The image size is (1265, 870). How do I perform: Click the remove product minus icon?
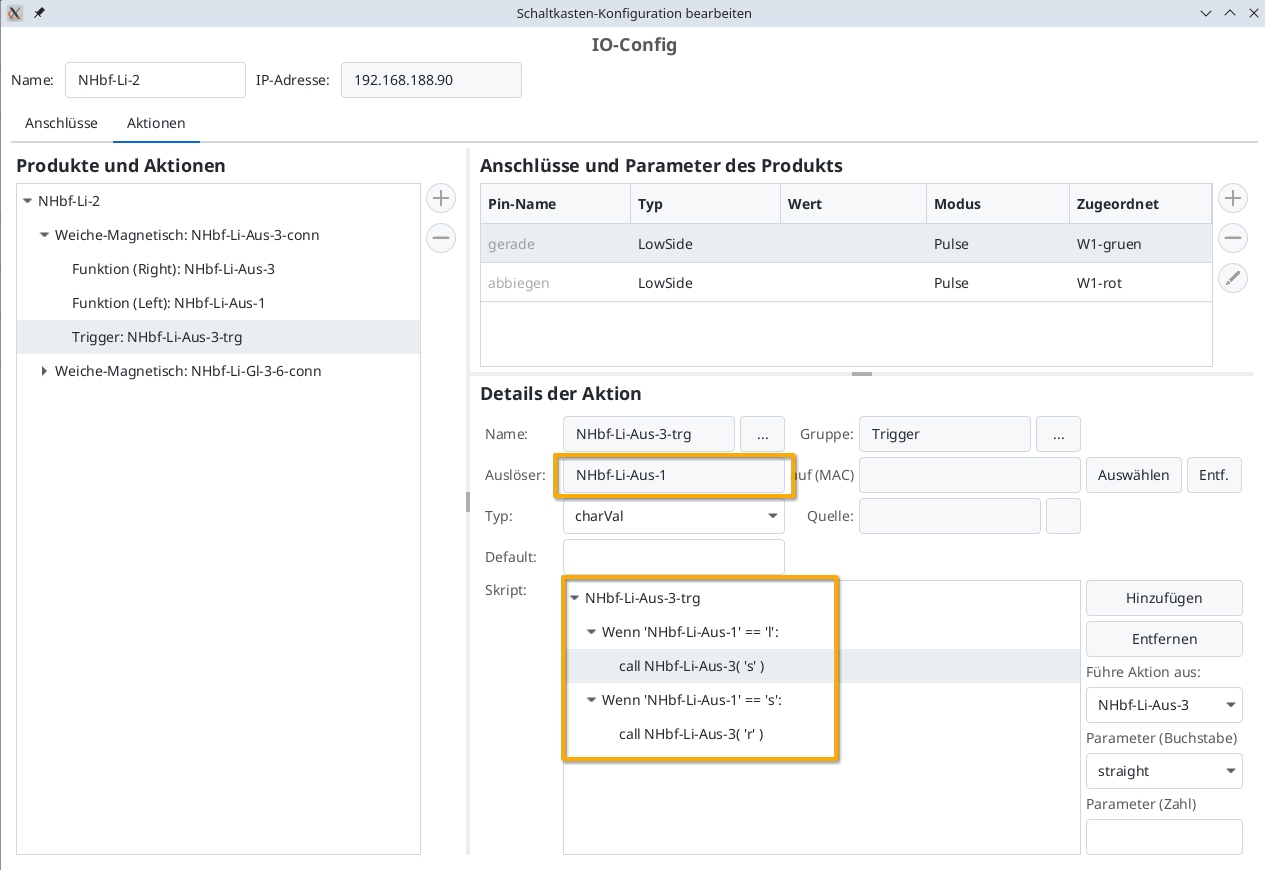tap(441, 238)
